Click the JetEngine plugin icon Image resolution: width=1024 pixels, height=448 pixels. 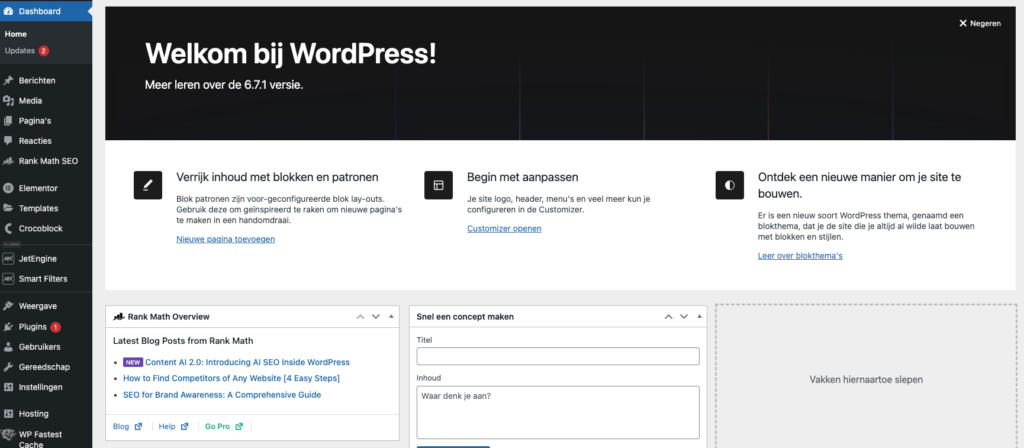click(8, 259)
